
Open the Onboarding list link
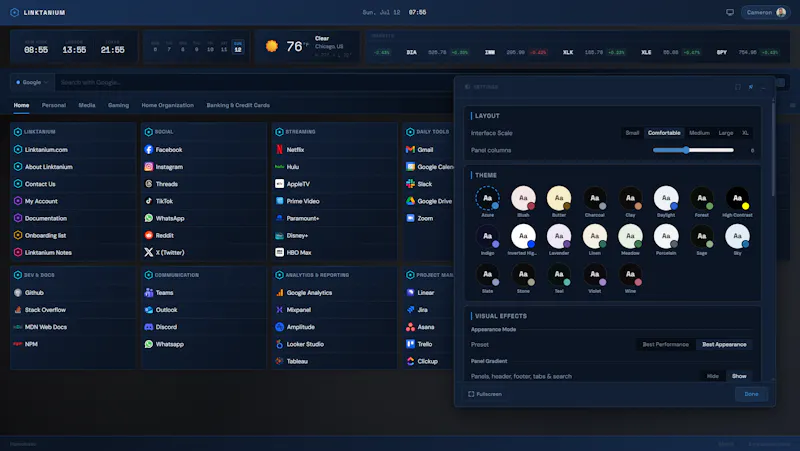pos(40,235)
